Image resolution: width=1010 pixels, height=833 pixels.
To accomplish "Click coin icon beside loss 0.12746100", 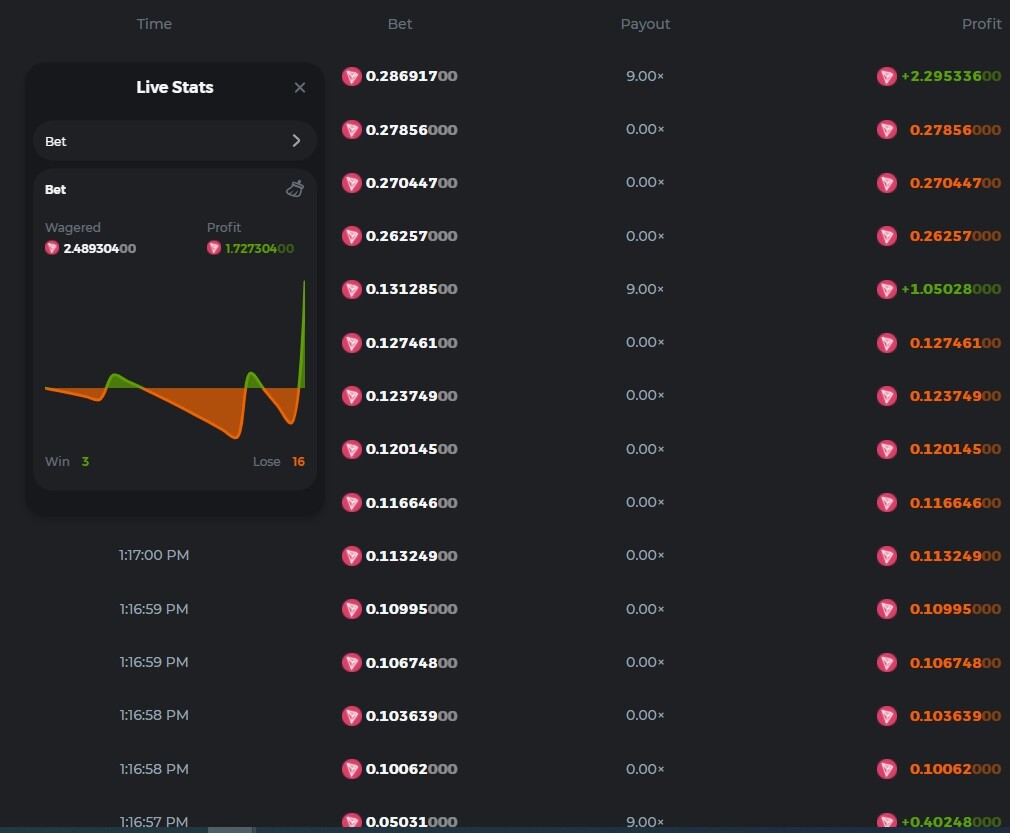I will (887, 343).
